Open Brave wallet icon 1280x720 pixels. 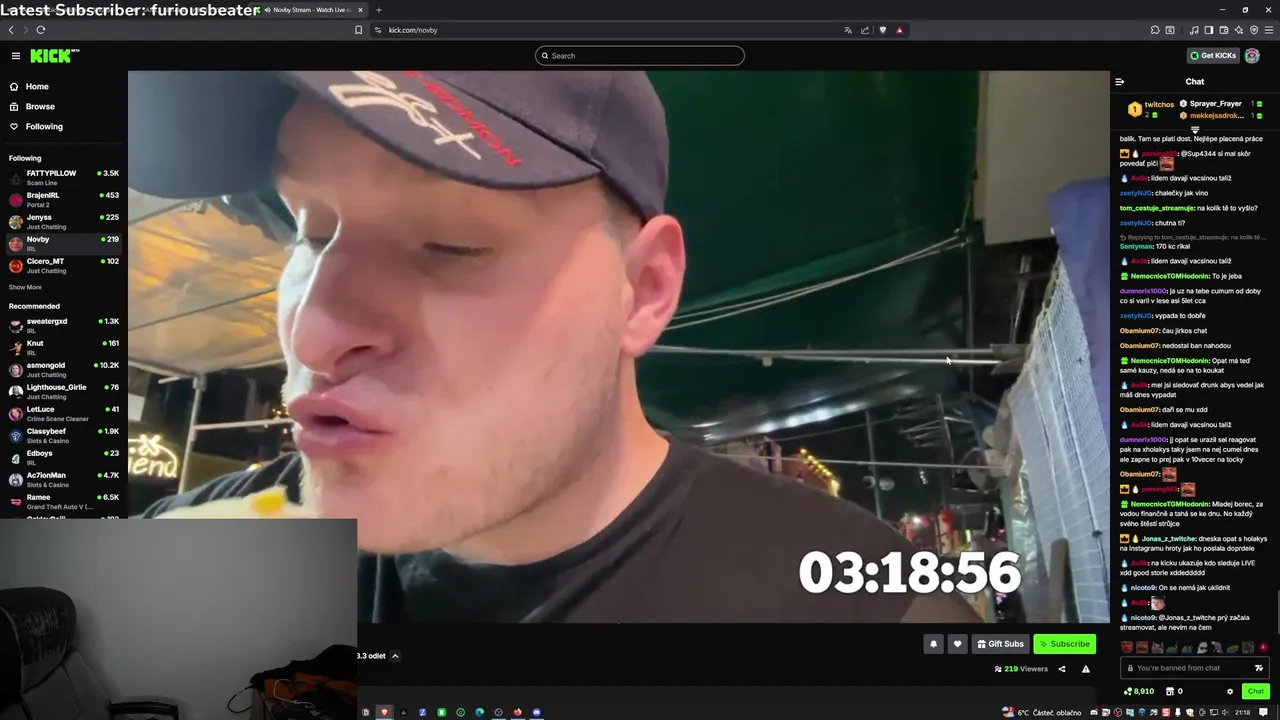click(1224, 30)
